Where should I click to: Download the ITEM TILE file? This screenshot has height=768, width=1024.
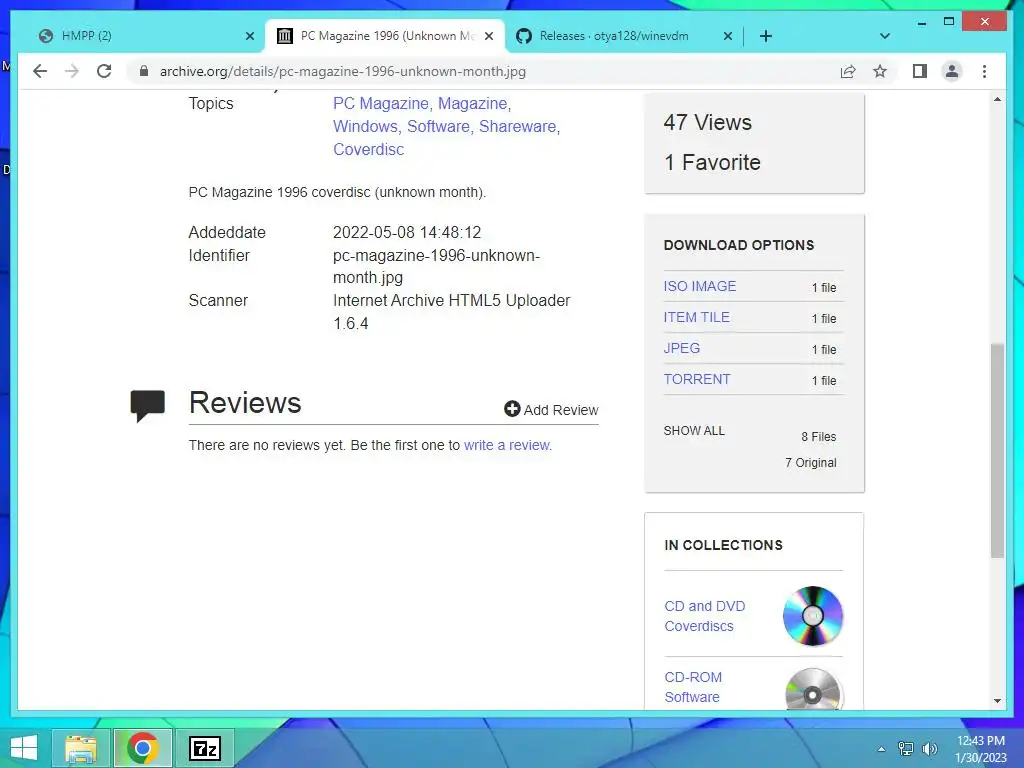coord(696,317)
